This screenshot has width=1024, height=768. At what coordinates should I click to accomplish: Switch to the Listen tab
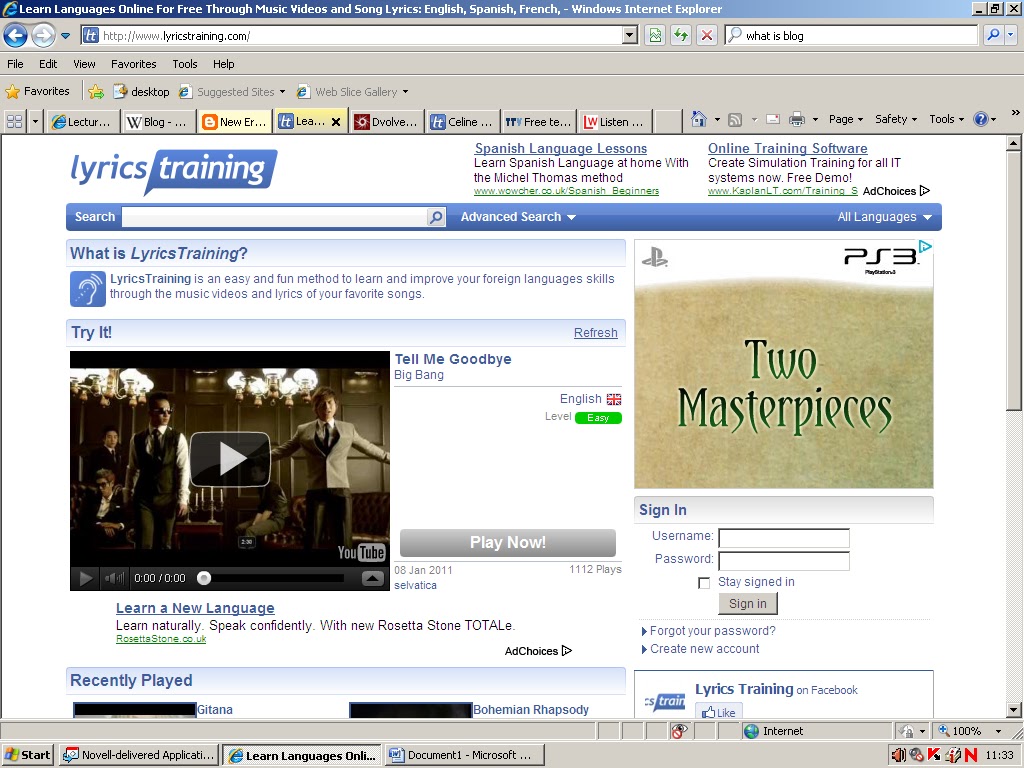615,121
